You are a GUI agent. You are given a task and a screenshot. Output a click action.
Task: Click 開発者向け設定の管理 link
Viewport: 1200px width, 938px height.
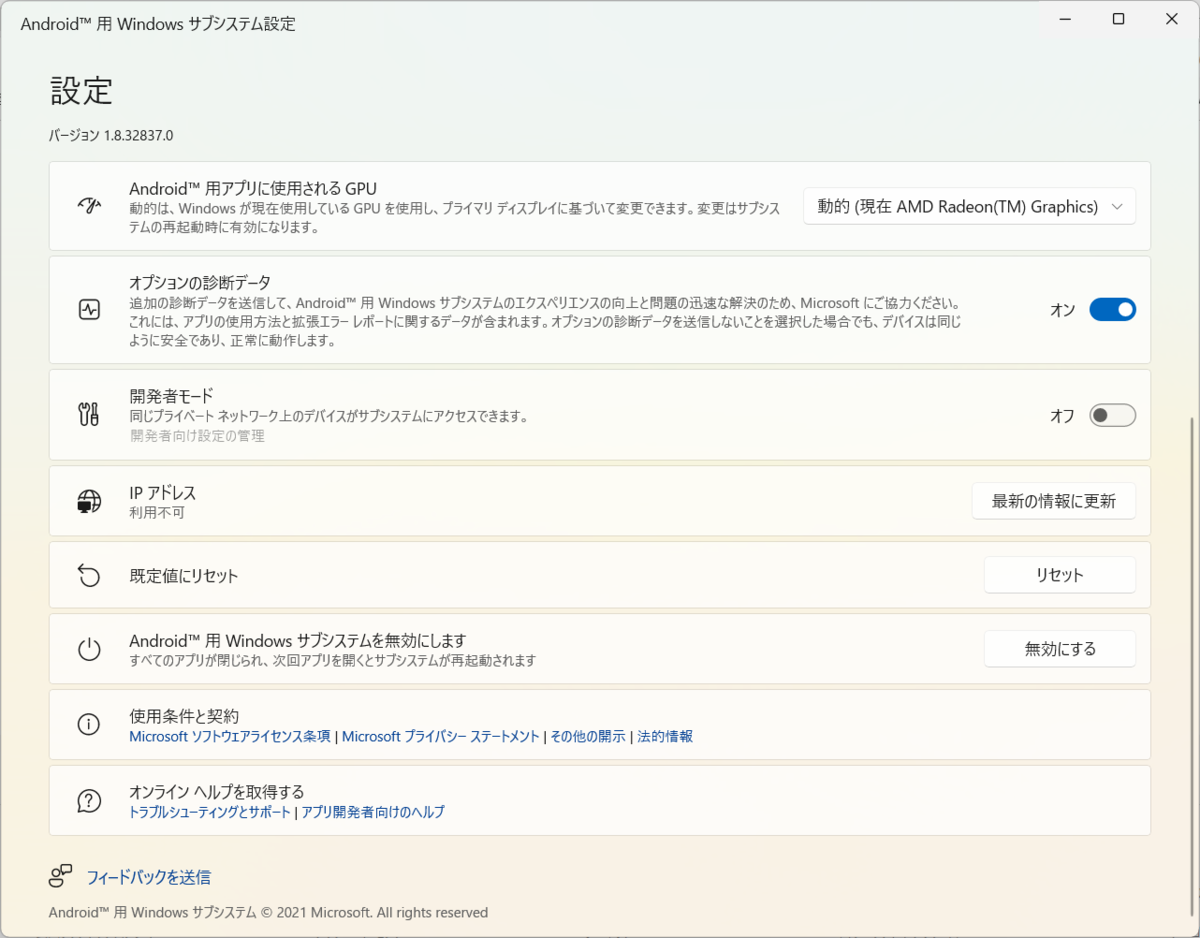tap(198, 436)
